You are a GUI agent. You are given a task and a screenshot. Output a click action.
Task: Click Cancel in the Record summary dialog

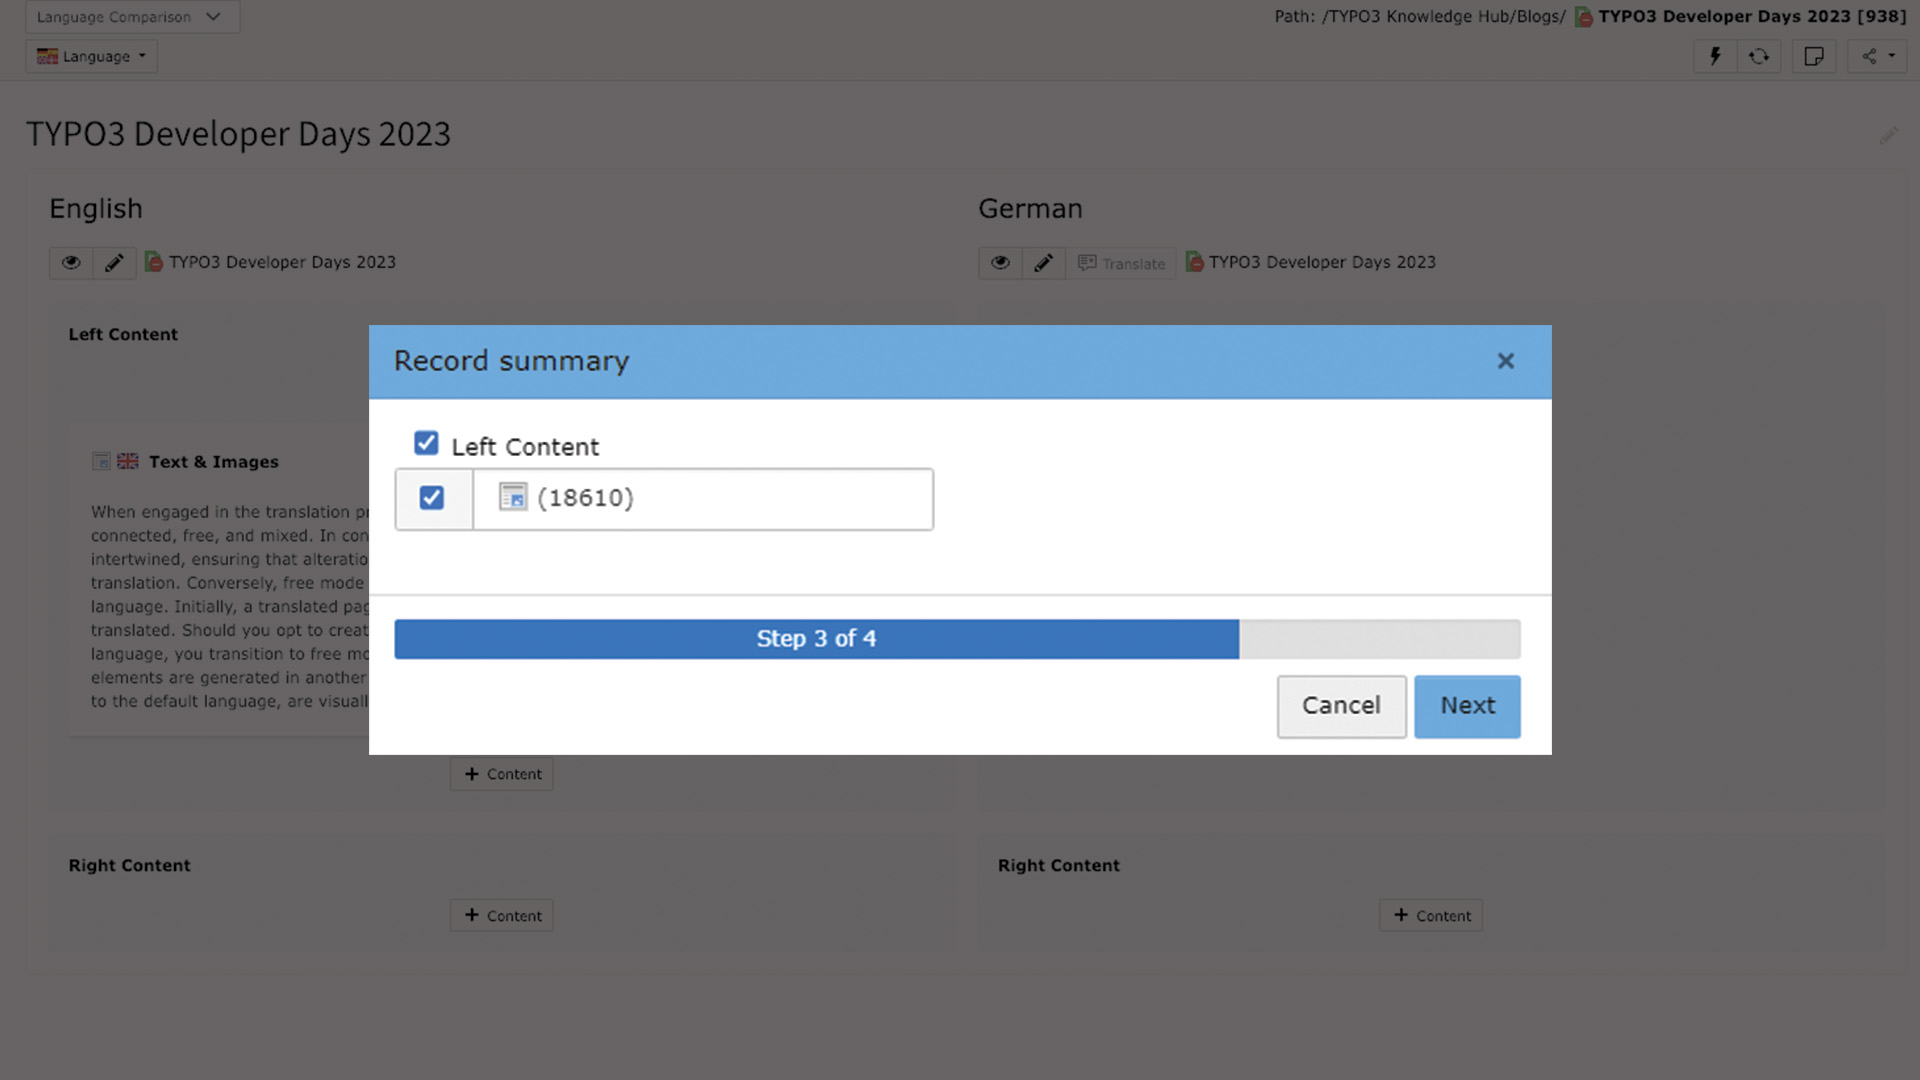pos(1341,706)
